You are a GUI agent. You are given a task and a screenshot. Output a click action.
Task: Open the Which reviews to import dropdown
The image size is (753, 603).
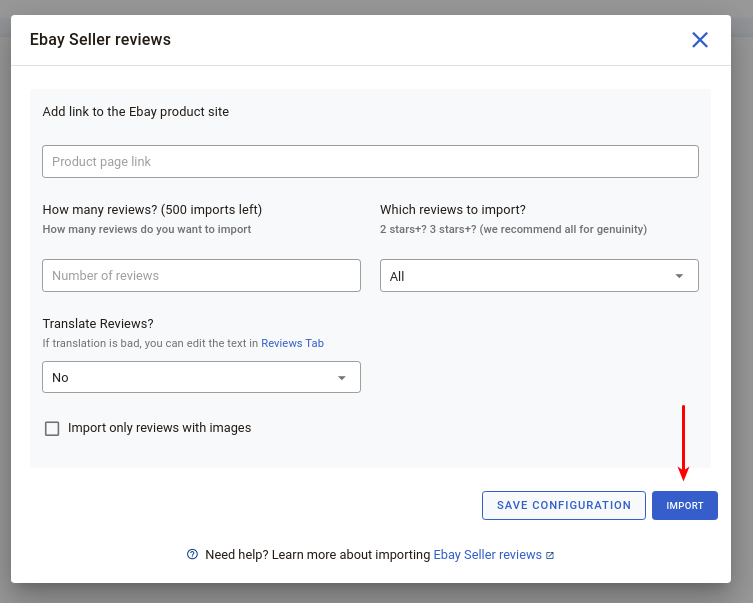[539, 276]
